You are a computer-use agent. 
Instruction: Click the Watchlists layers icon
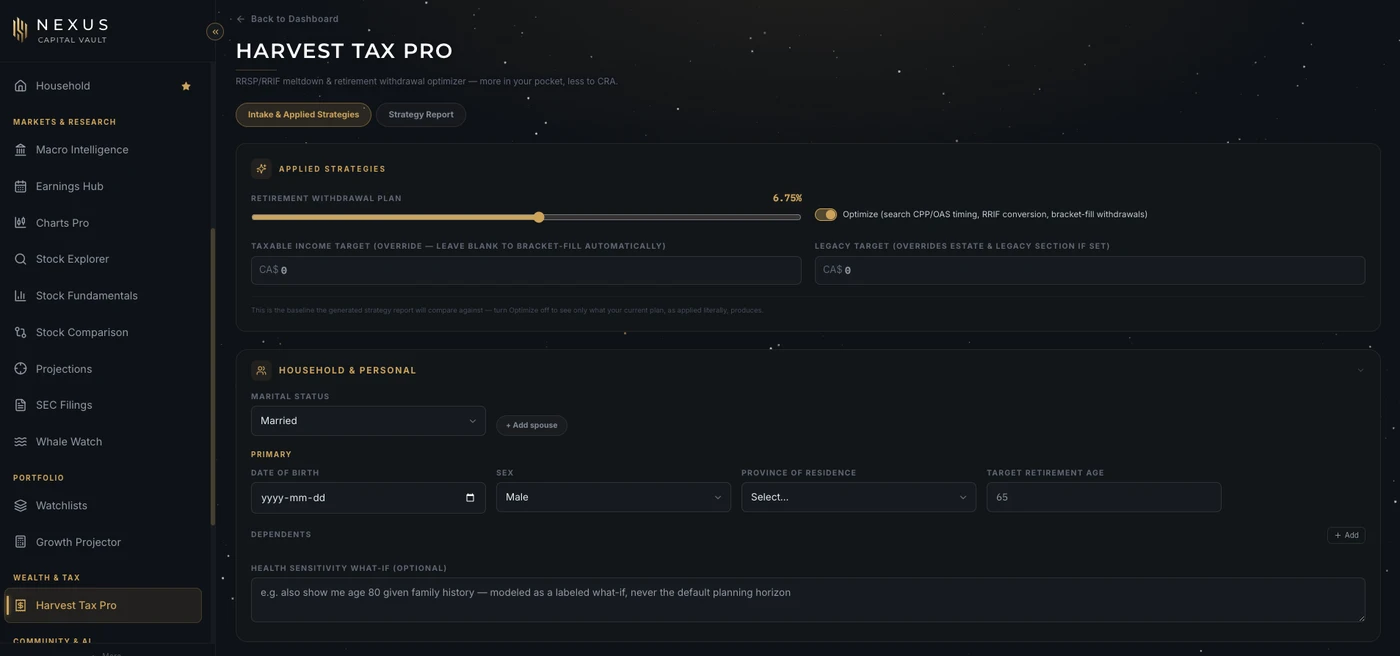[20, 506]
